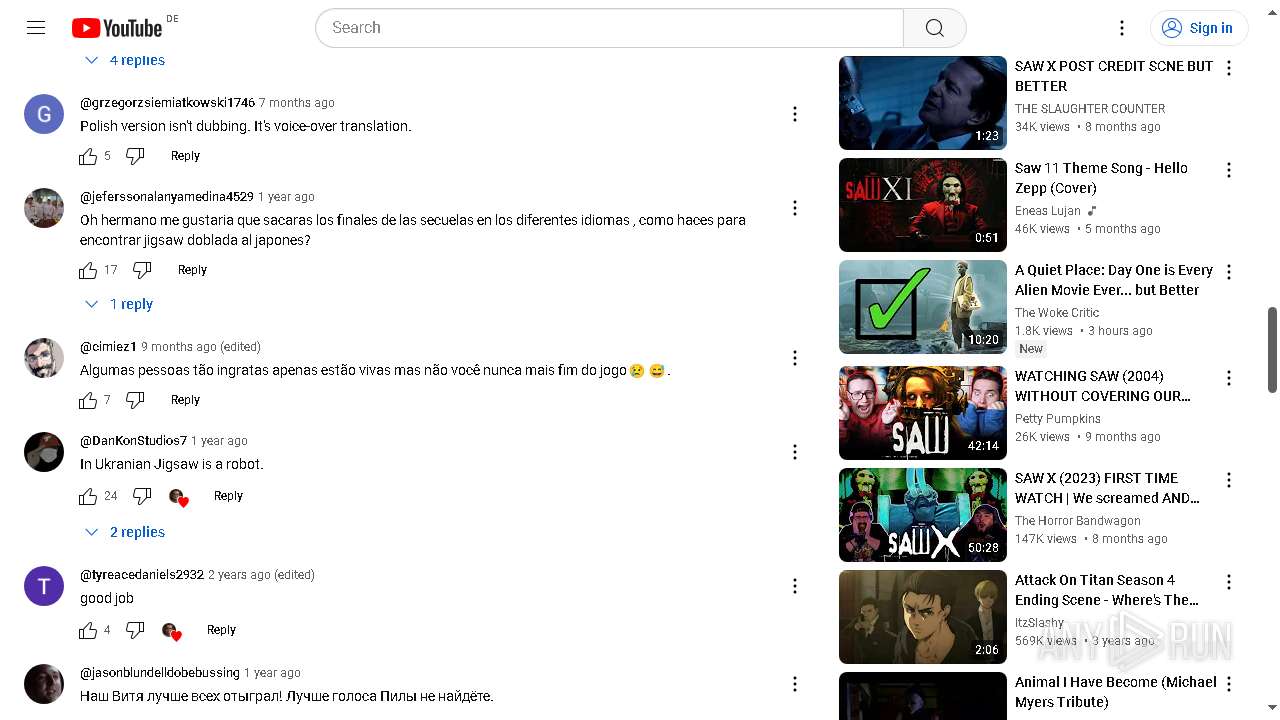The width and height of the screenshot is (1280, 720).
Task: Open @tyreacedaniels2932 channel link
Action: click(x=142, y=575)
